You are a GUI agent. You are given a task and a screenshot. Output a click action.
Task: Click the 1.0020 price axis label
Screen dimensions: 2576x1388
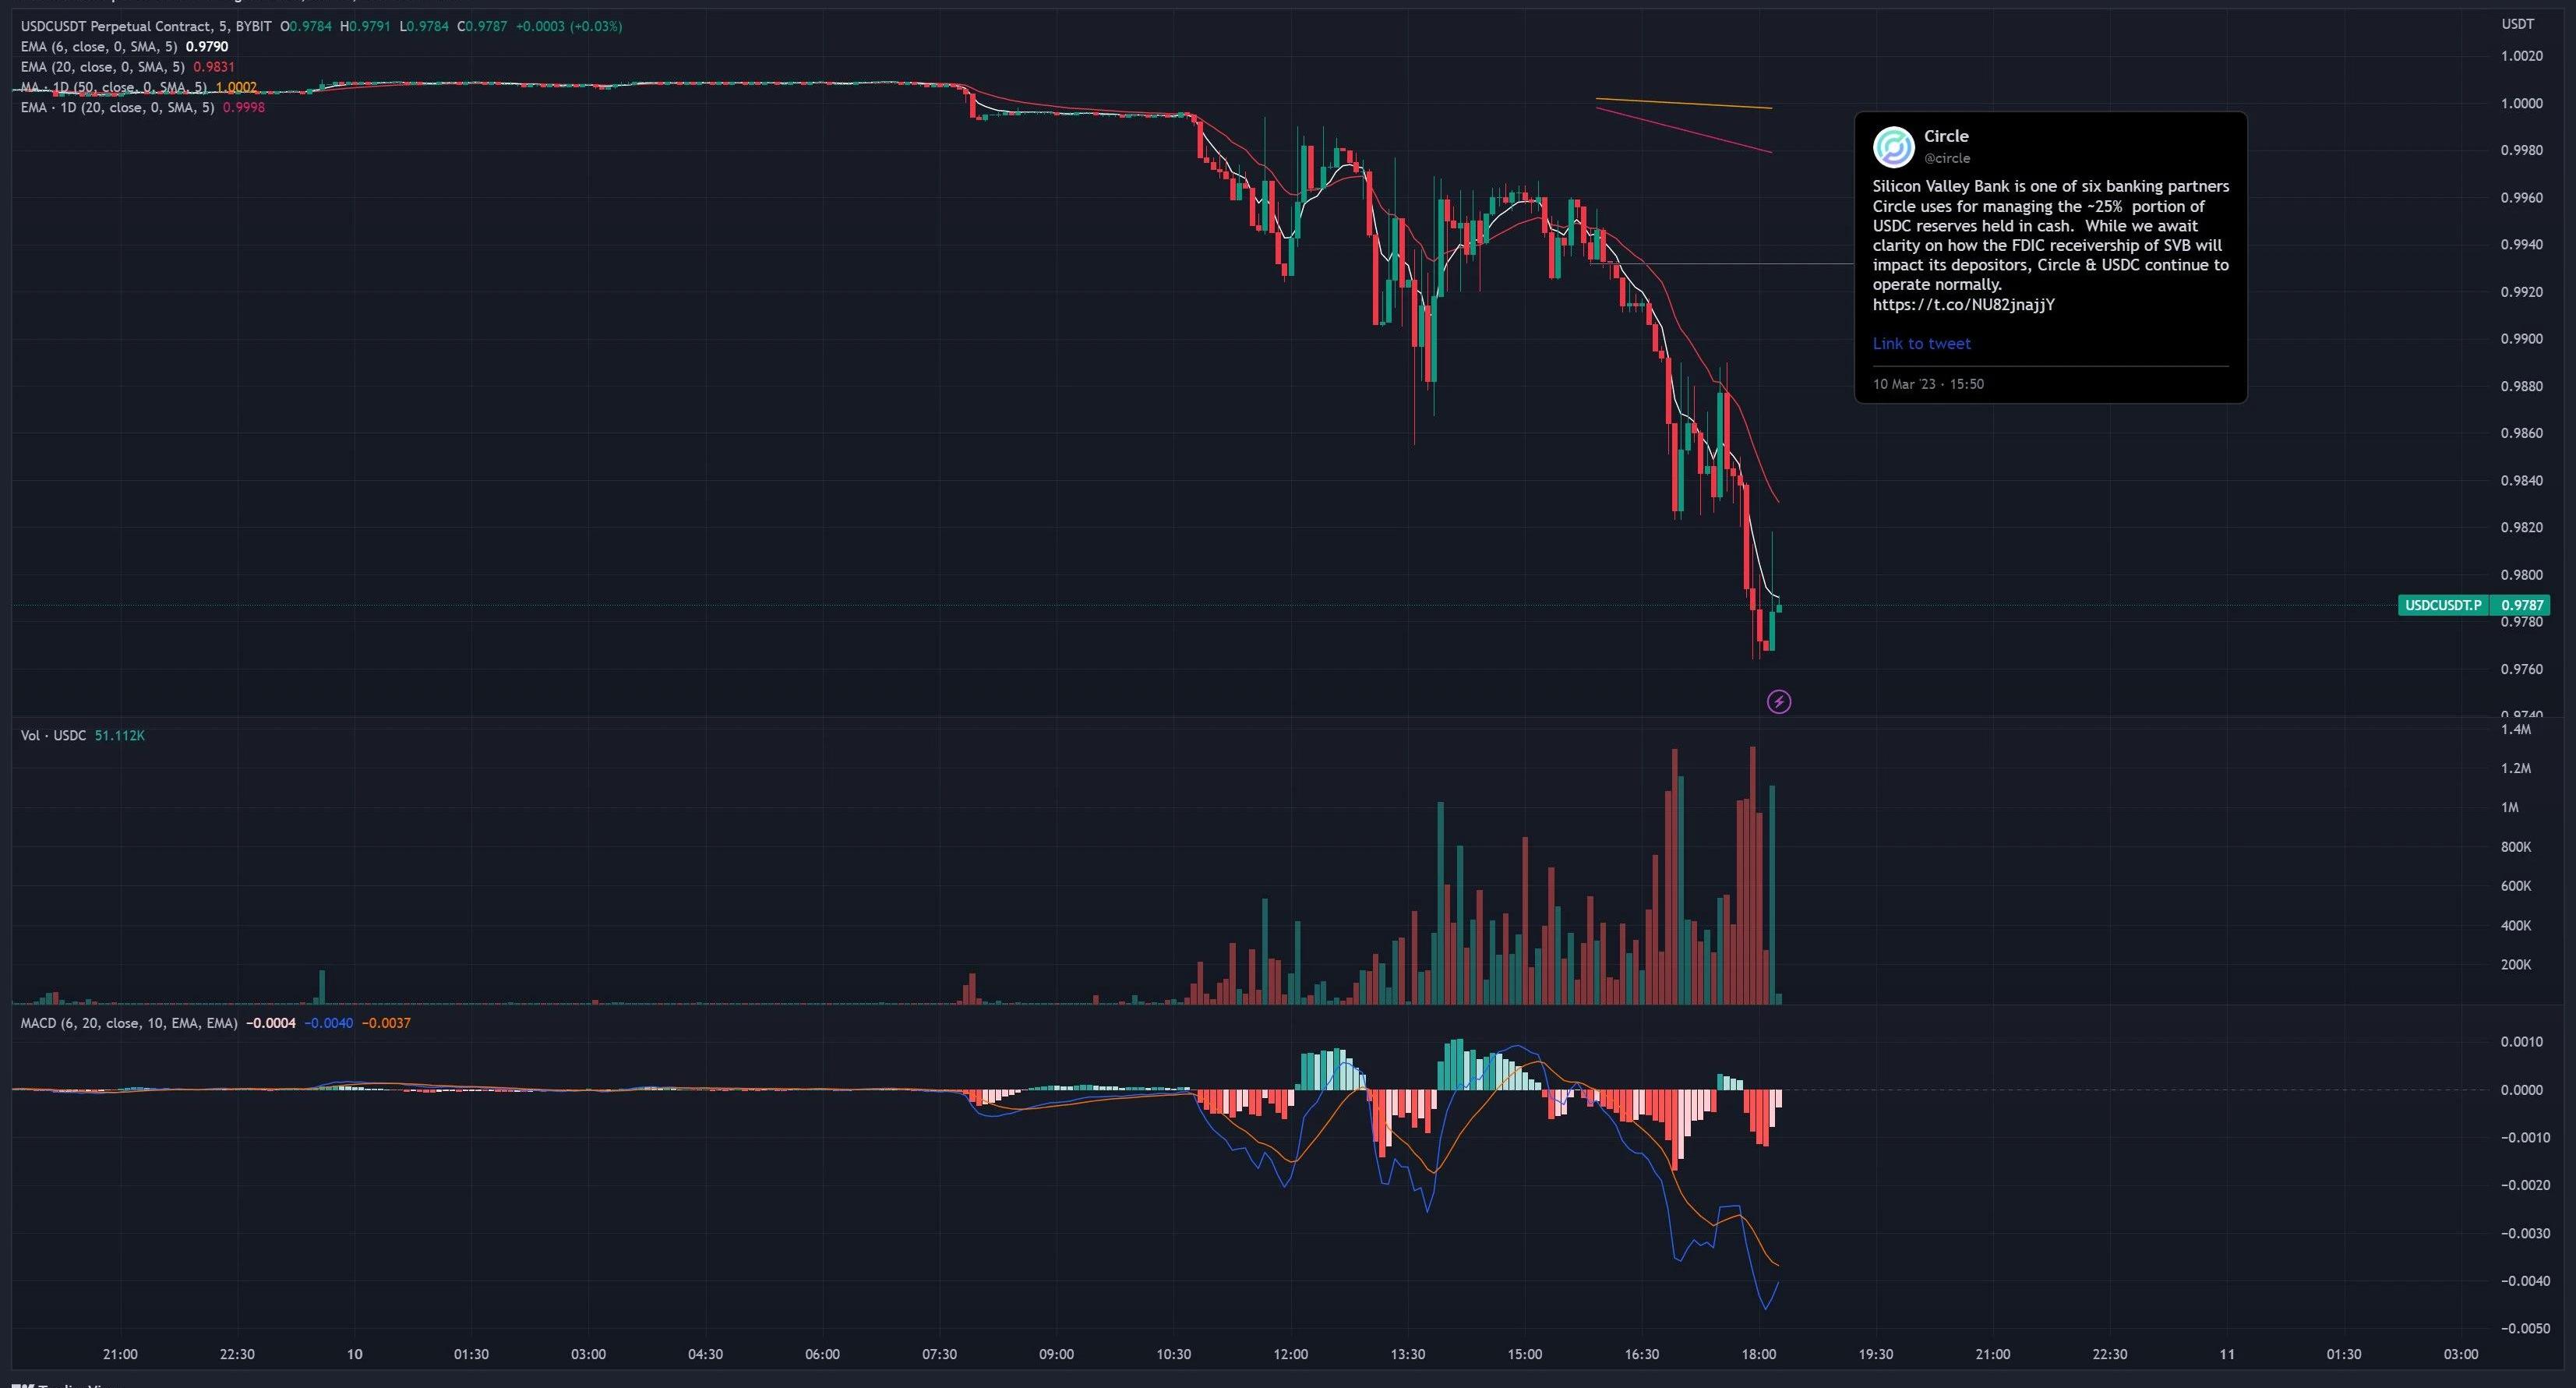(x=2521, y=56)
